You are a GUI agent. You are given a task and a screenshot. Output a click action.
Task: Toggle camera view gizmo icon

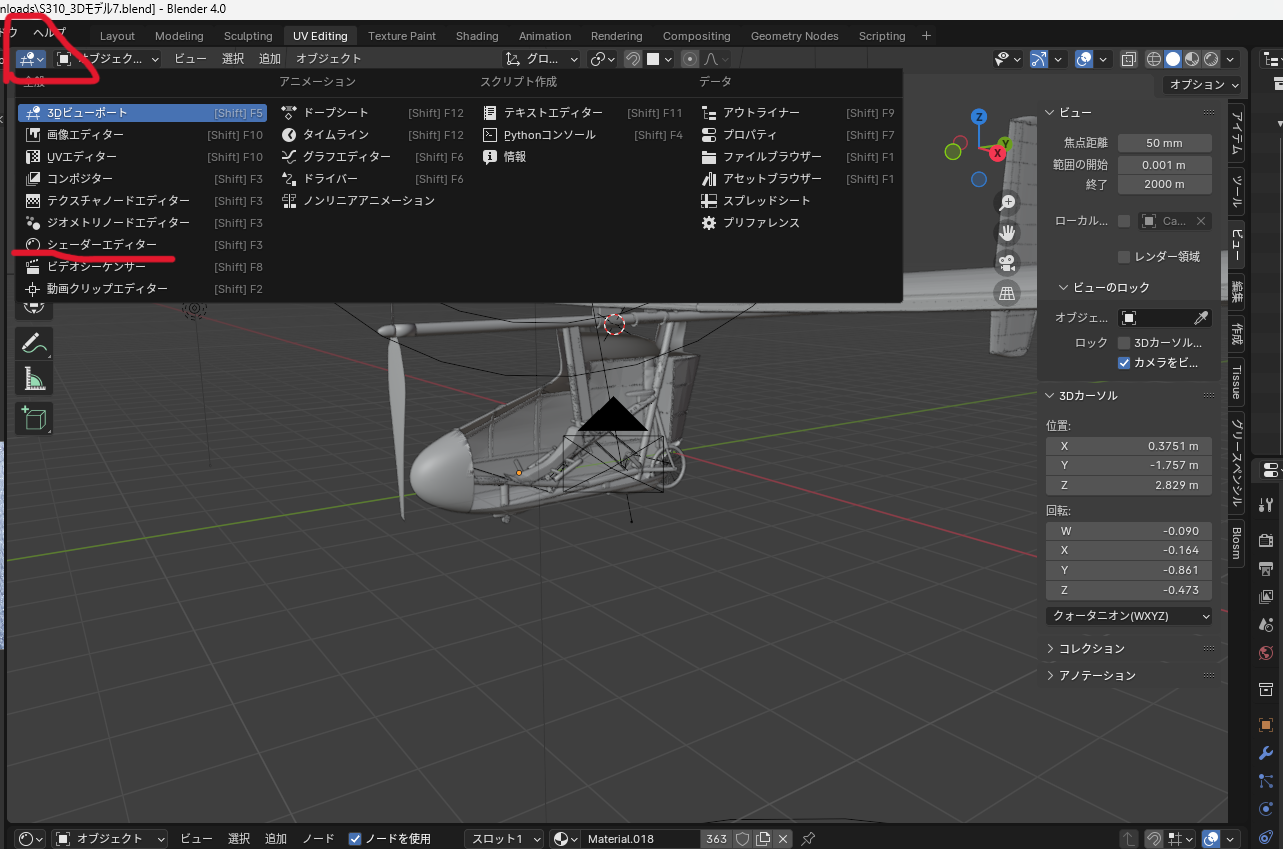[1007, 263]
